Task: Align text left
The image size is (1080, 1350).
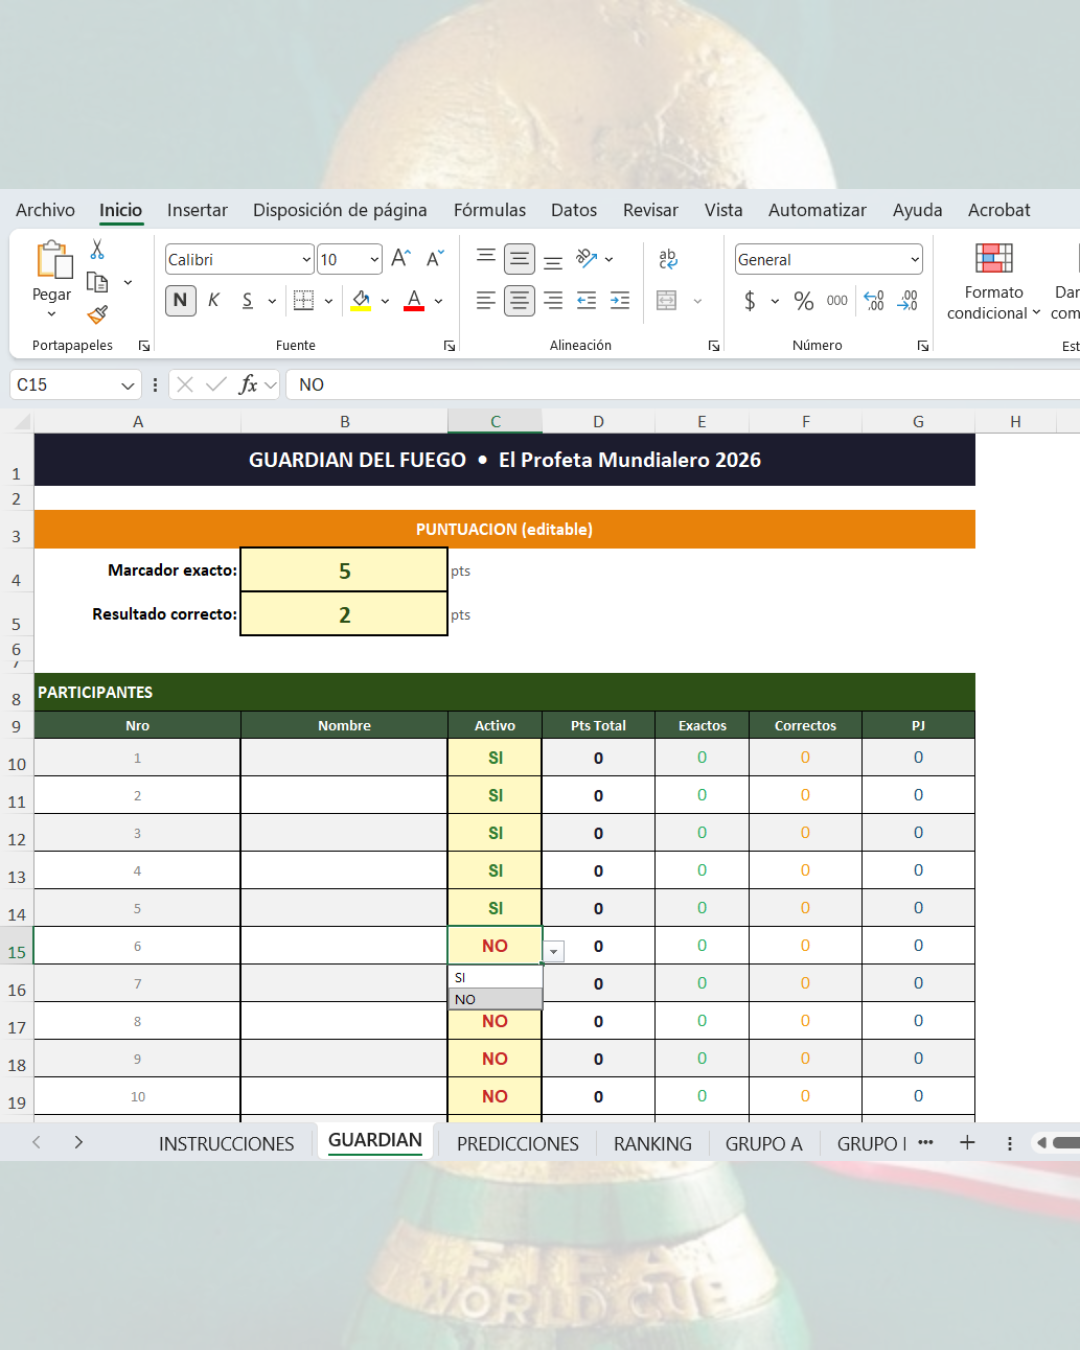Action: pos(486,300)
